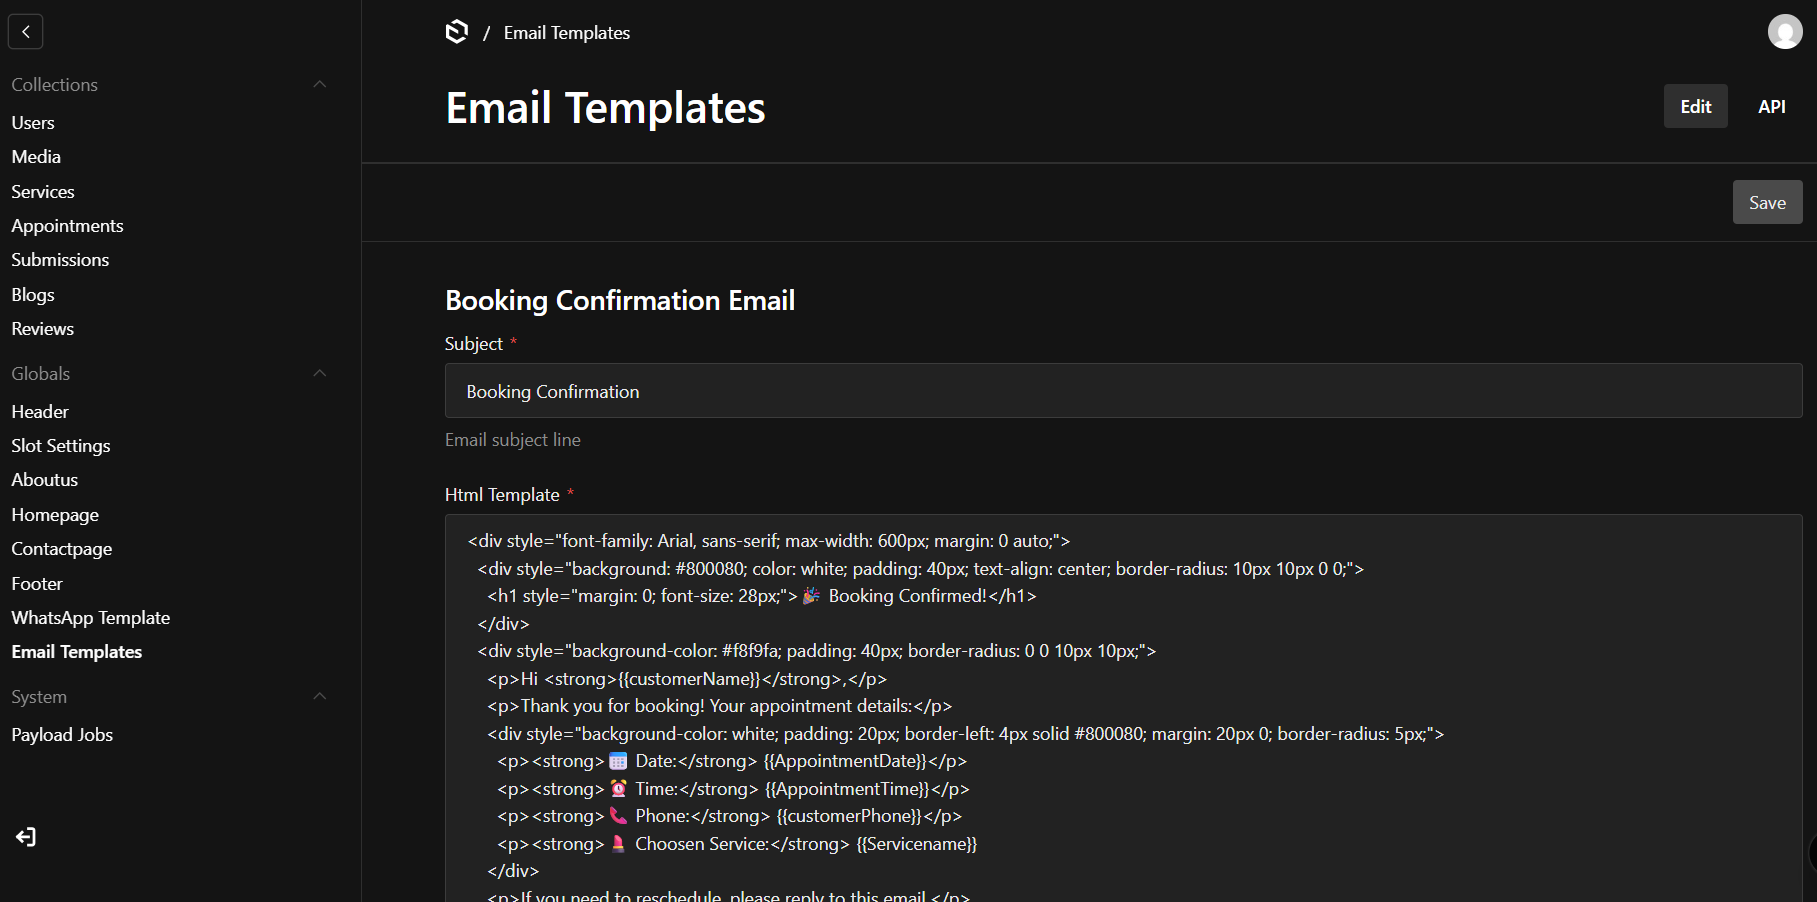Focus the Subject input field
Screen dimensions: 1817x902
click(x=1122, y=392)
